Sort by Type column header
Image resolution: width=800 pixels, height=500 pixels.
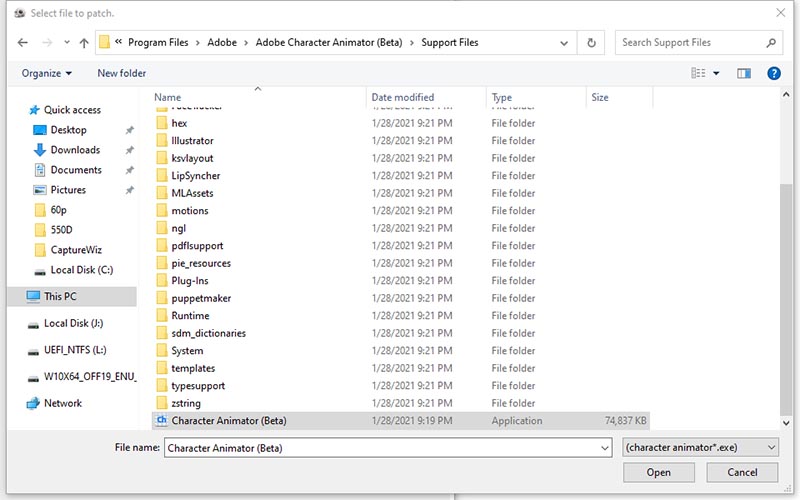pos(502,97)
